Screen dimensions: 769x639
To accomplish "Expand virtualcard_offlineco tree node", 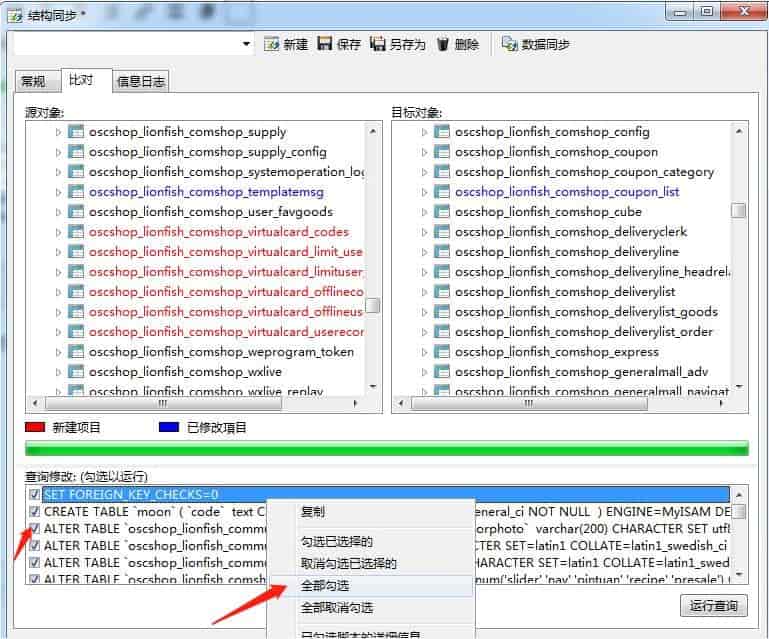I will (58, 292).
